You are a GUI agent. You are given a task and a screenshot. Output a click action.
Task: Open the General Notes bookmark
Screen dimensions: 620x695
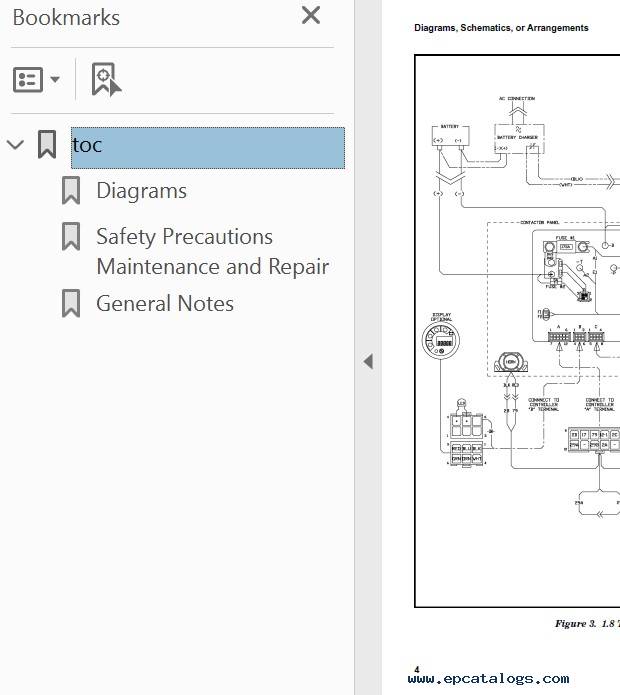pyautogui.click(x=165, y=304)
